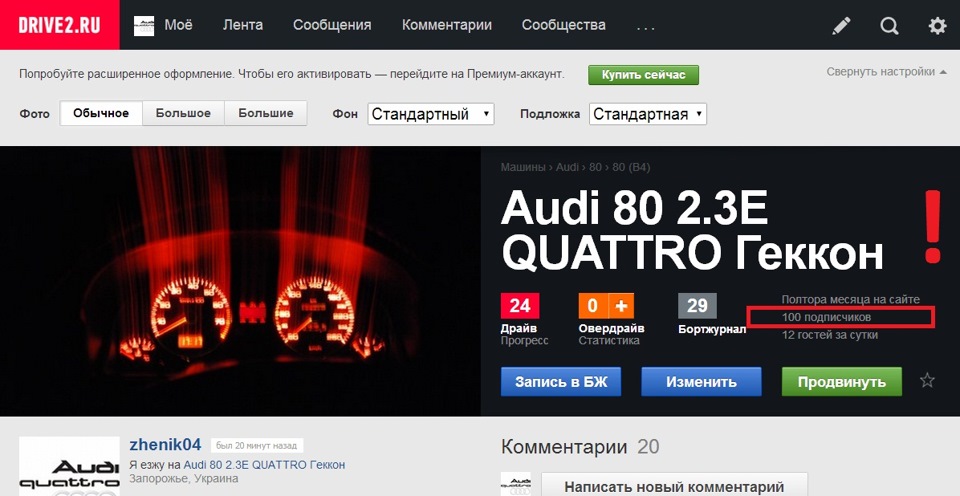Viewport: 960px width, 496px height.
Task: Open the Сообщения menu item
Action: tap(332, 25)
